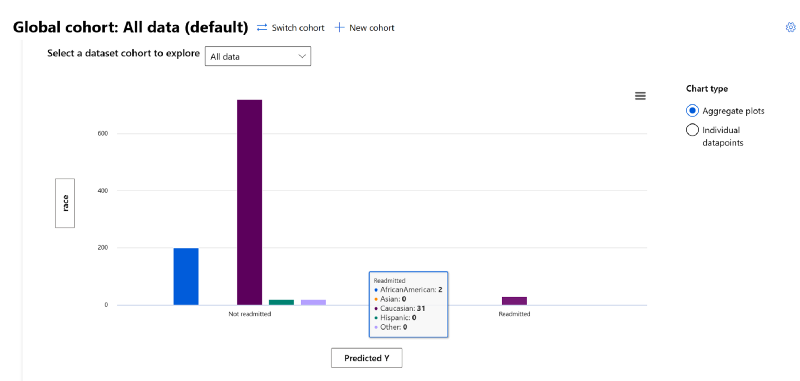Click the Switch cohort arrows icon
Viewport: 800px width, 381px height.
[x=262, y=28]
